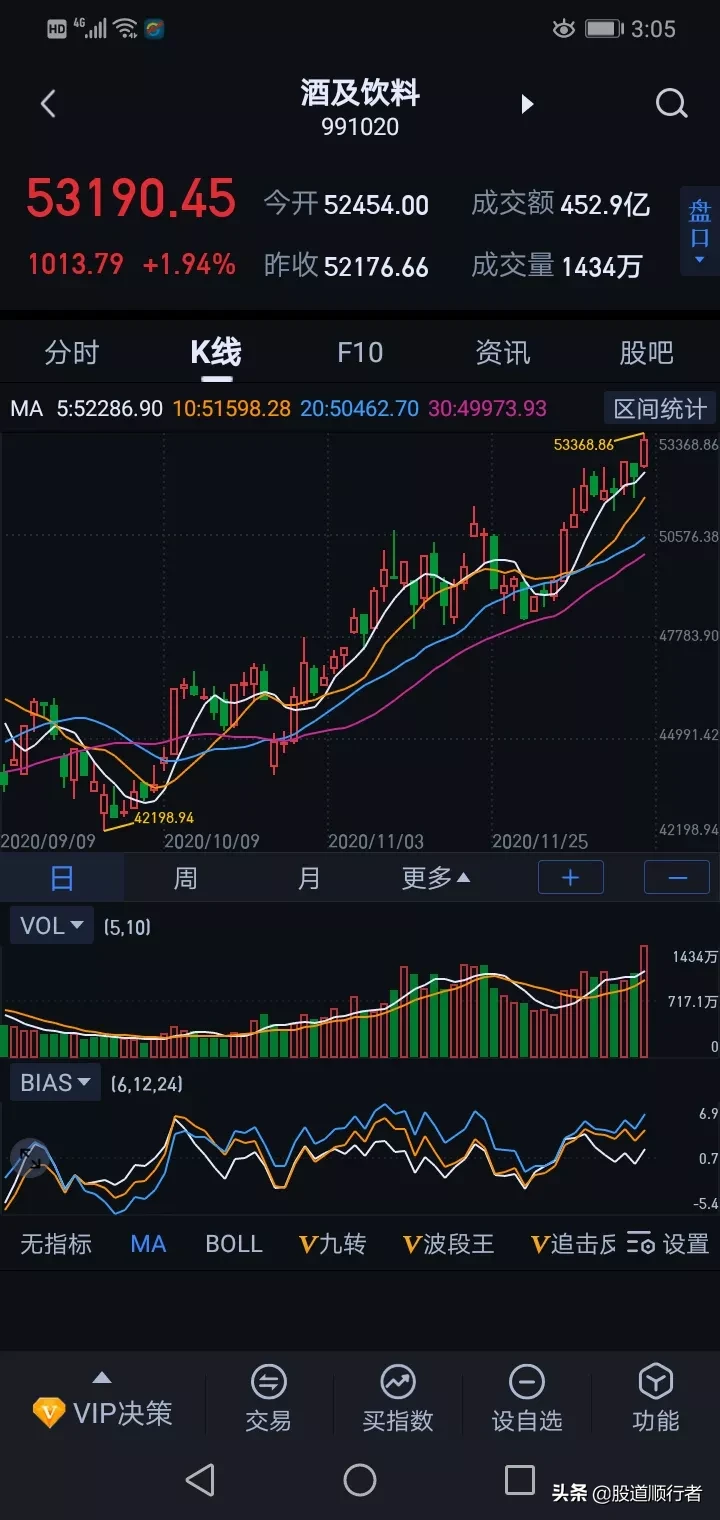Expand the 盘口 side panel
The height and width of the screenshot is (1520, 720).
(699, 230)
